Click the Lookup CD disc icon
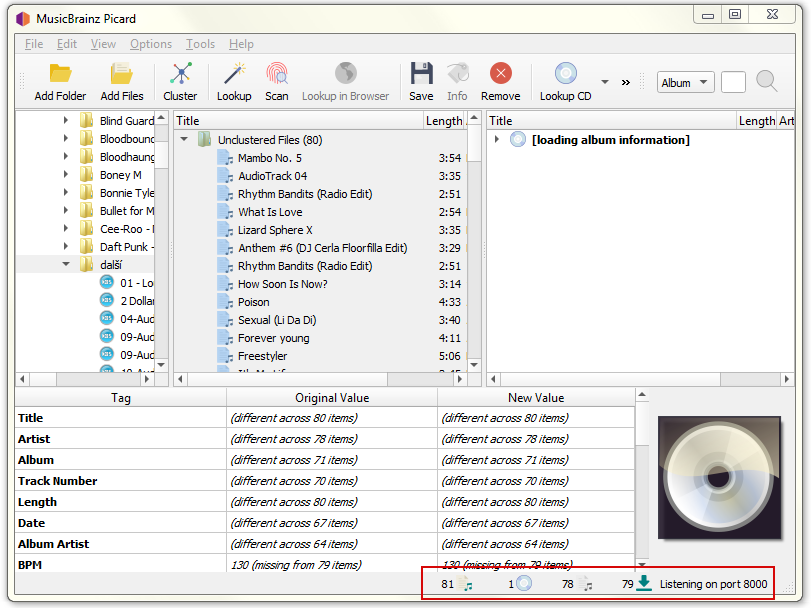Viewport: 811px width, 608px height. click(565, 73)
